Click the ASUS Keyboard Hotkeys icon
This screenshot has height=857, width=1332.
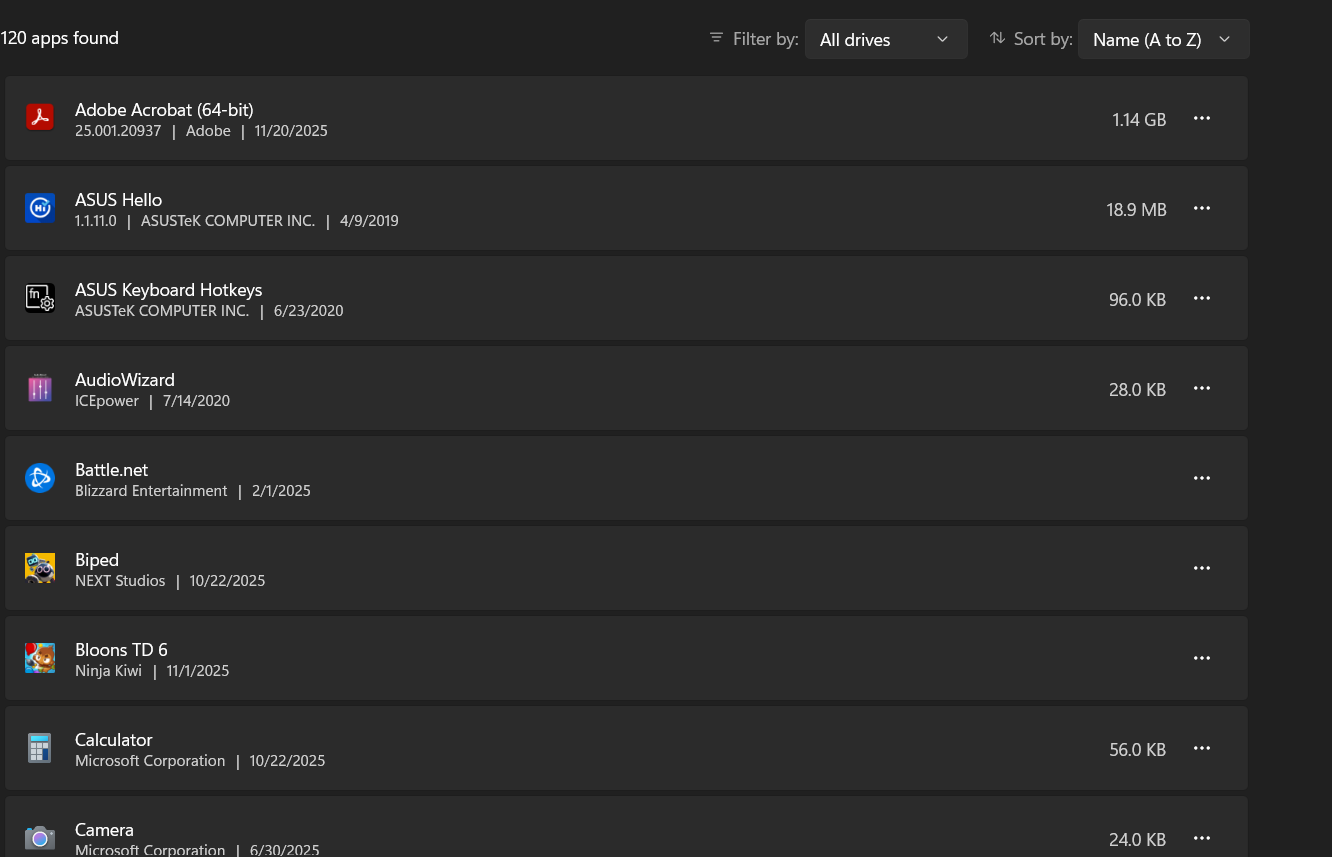click(40, 298)
